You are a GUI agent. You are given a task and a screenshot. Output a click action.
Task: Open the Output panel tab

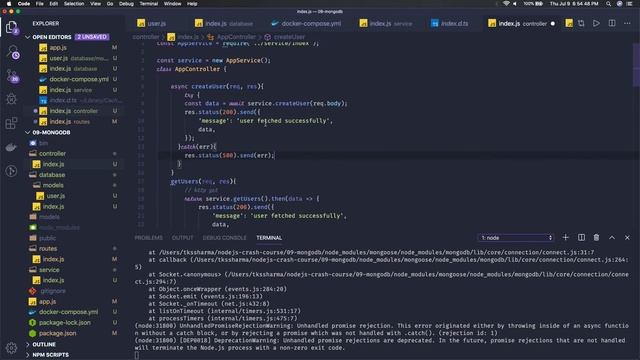[182, 238]
